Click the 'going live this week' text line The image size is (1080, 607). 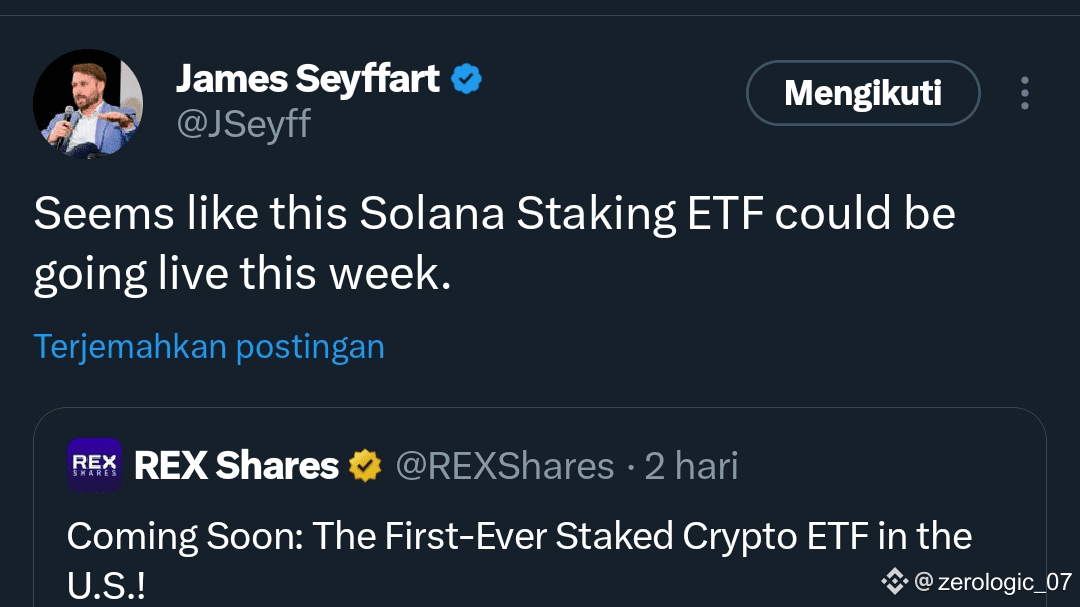242,275
